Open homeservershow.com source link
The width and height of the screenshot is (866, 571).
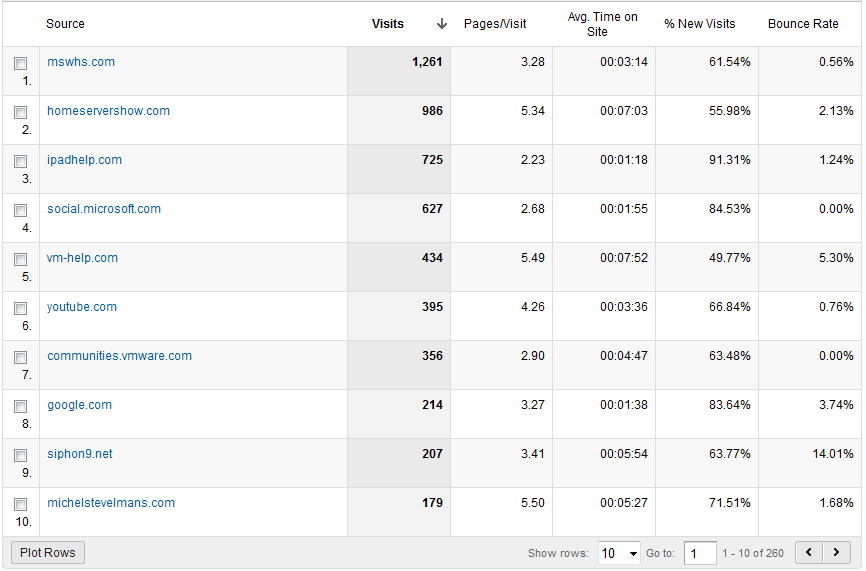pyautogui.click(x=108, y=111)
